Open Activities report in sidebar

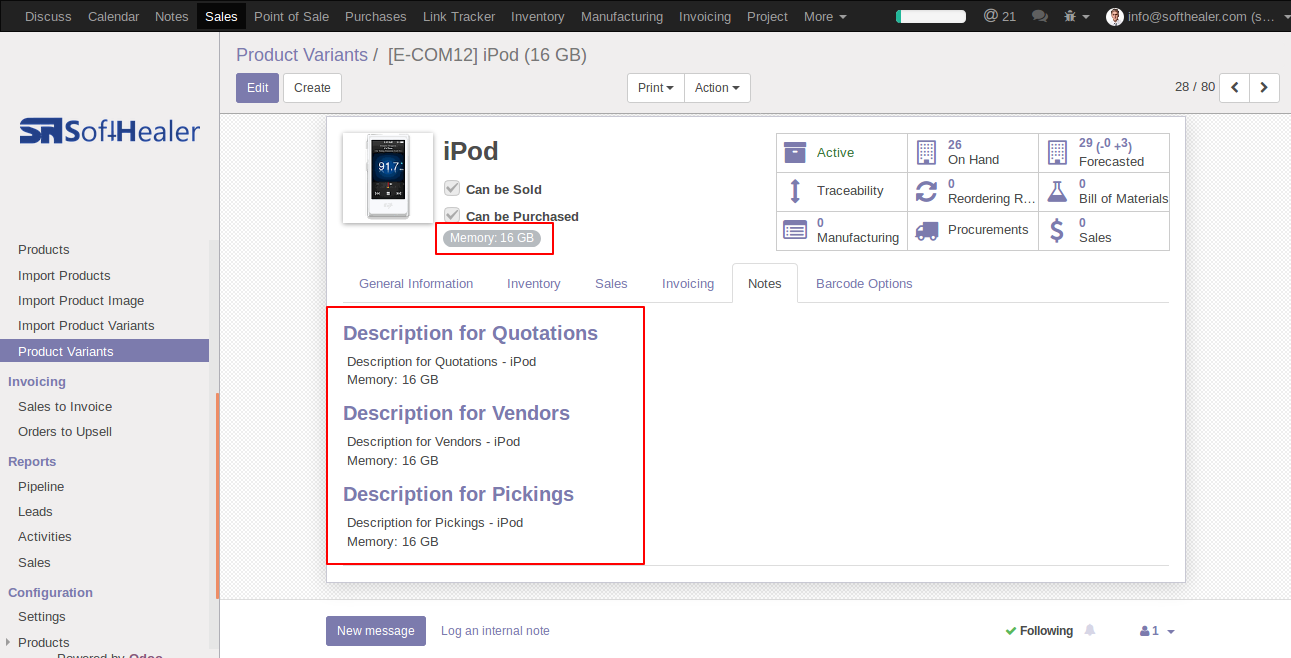click(x=45, y=536)
